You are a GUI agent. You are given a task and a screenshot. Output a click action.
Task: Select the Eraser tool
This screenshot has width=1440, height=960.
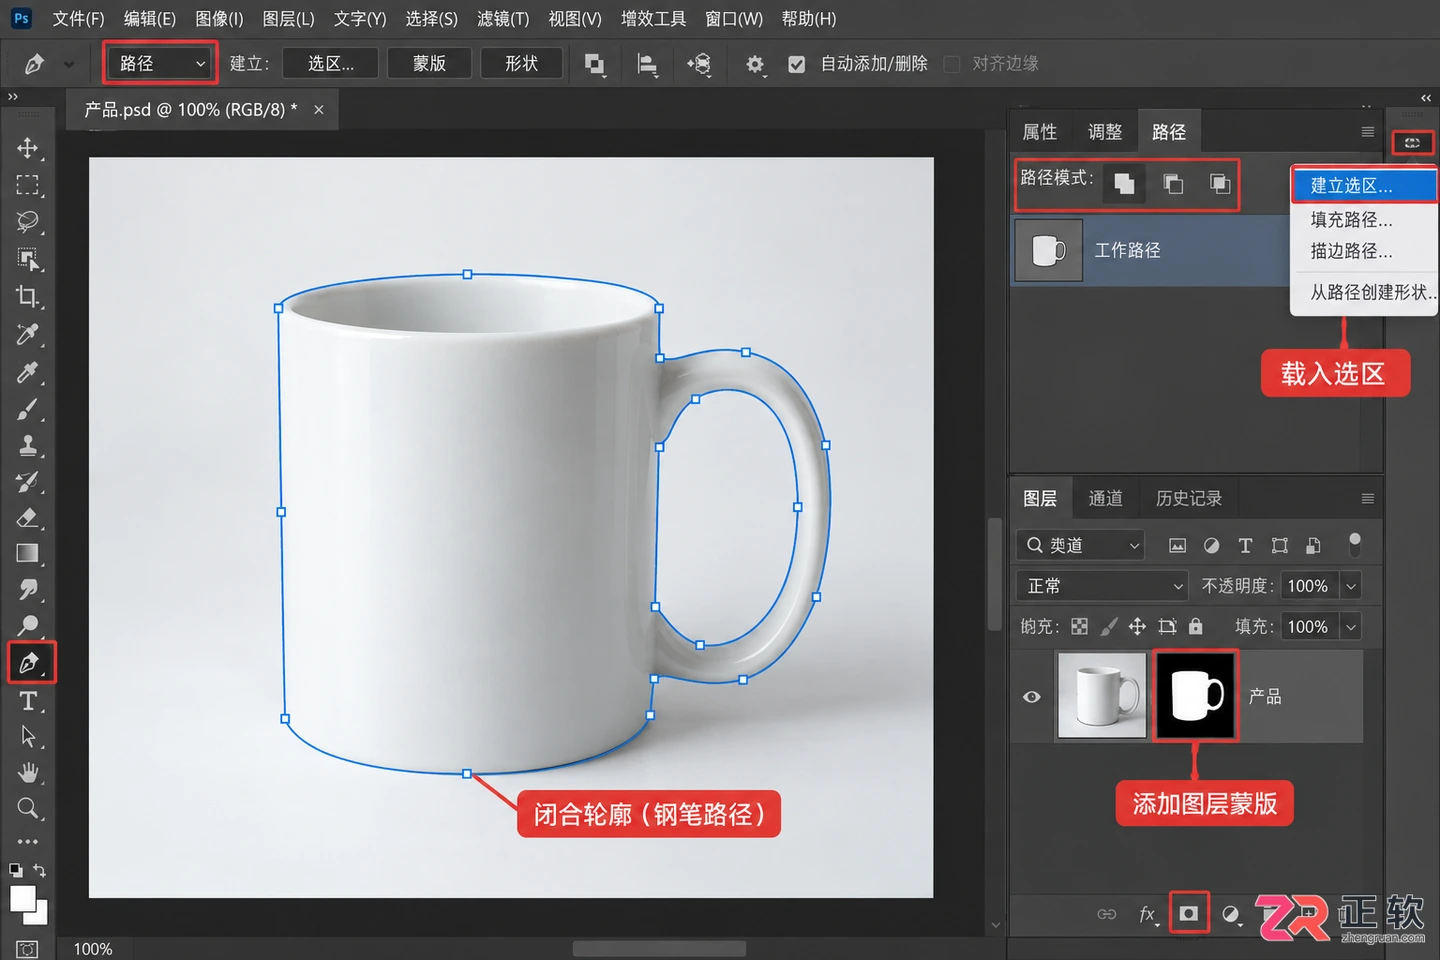tap(27, 518)
